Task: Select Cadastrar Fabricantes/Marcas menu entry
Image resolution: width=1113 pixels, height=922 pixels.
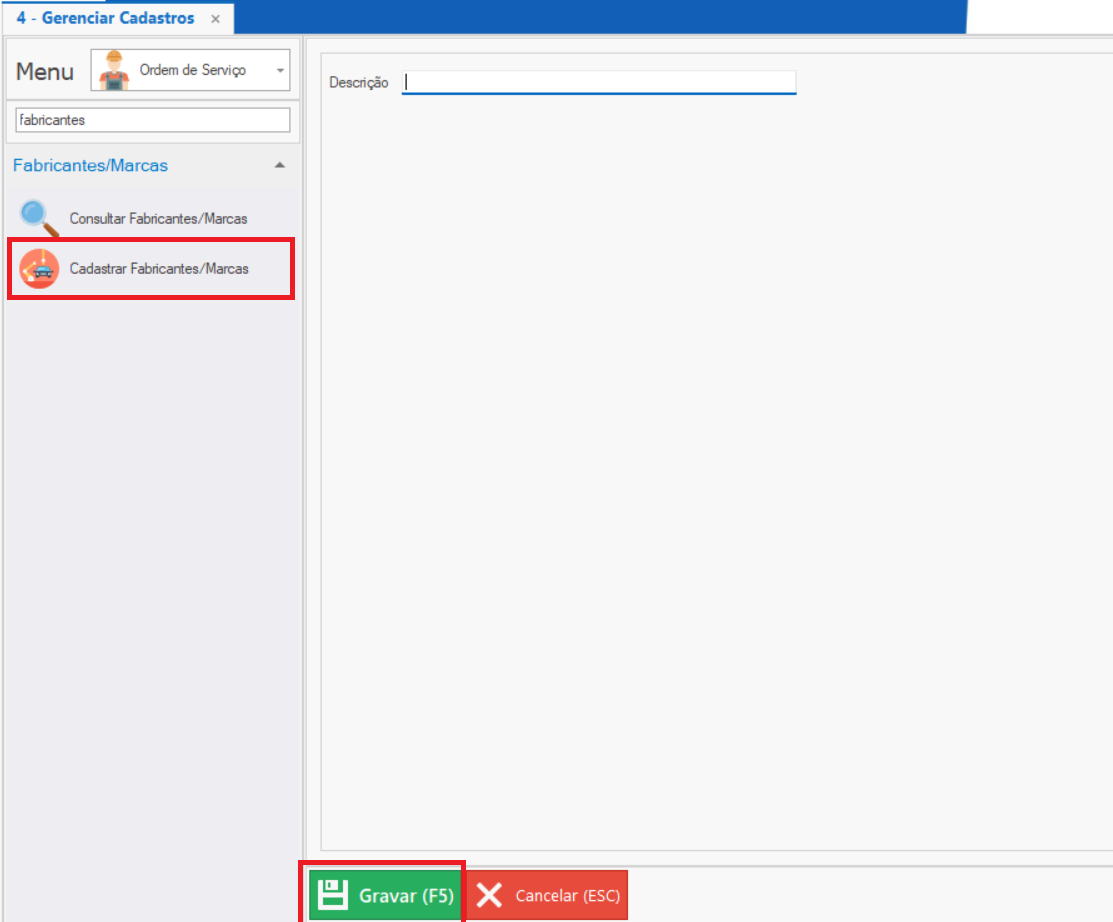Action: 159,269
